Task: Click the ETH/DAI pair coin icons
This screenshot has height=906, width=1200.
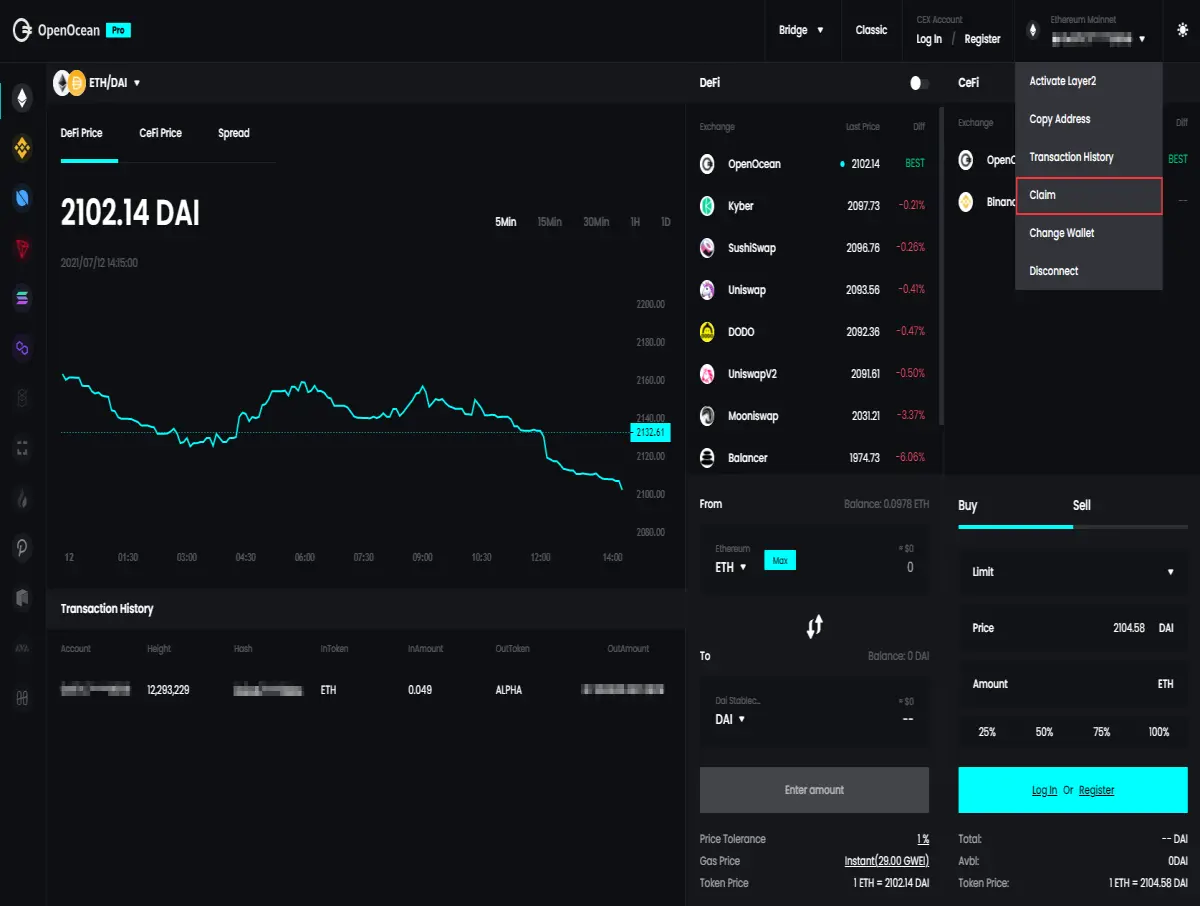Action: tap(69, 83)
